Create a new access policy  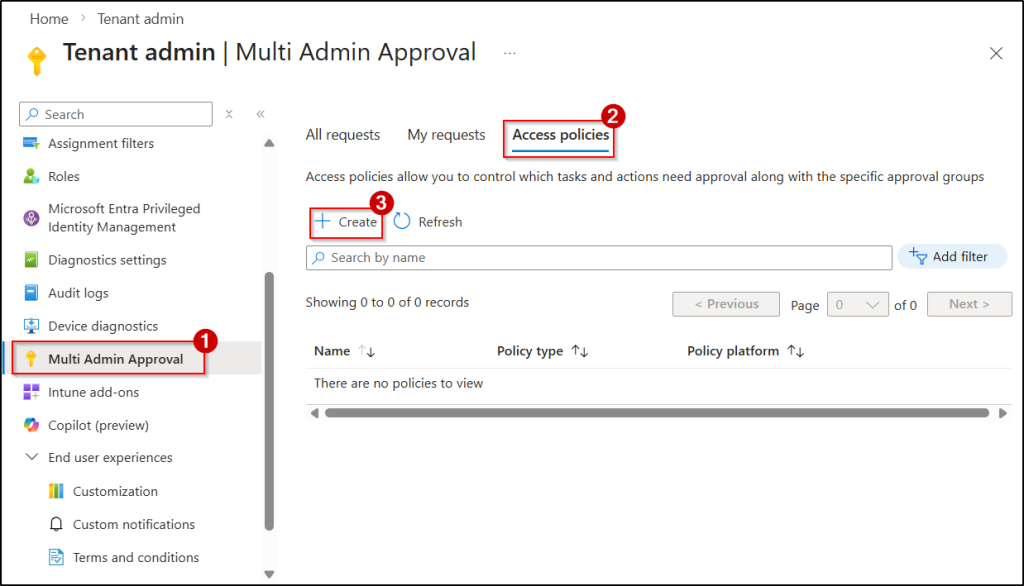(x=345, y=221)
